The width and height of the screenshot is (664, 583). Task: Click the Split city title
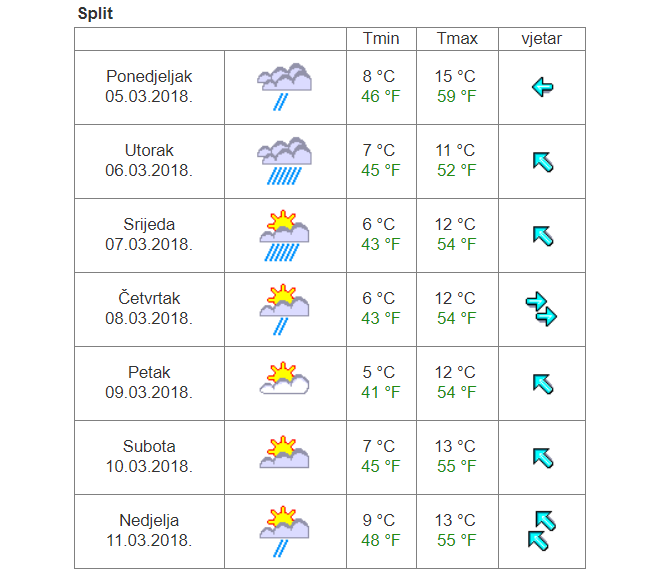click(x=95, y=15)
